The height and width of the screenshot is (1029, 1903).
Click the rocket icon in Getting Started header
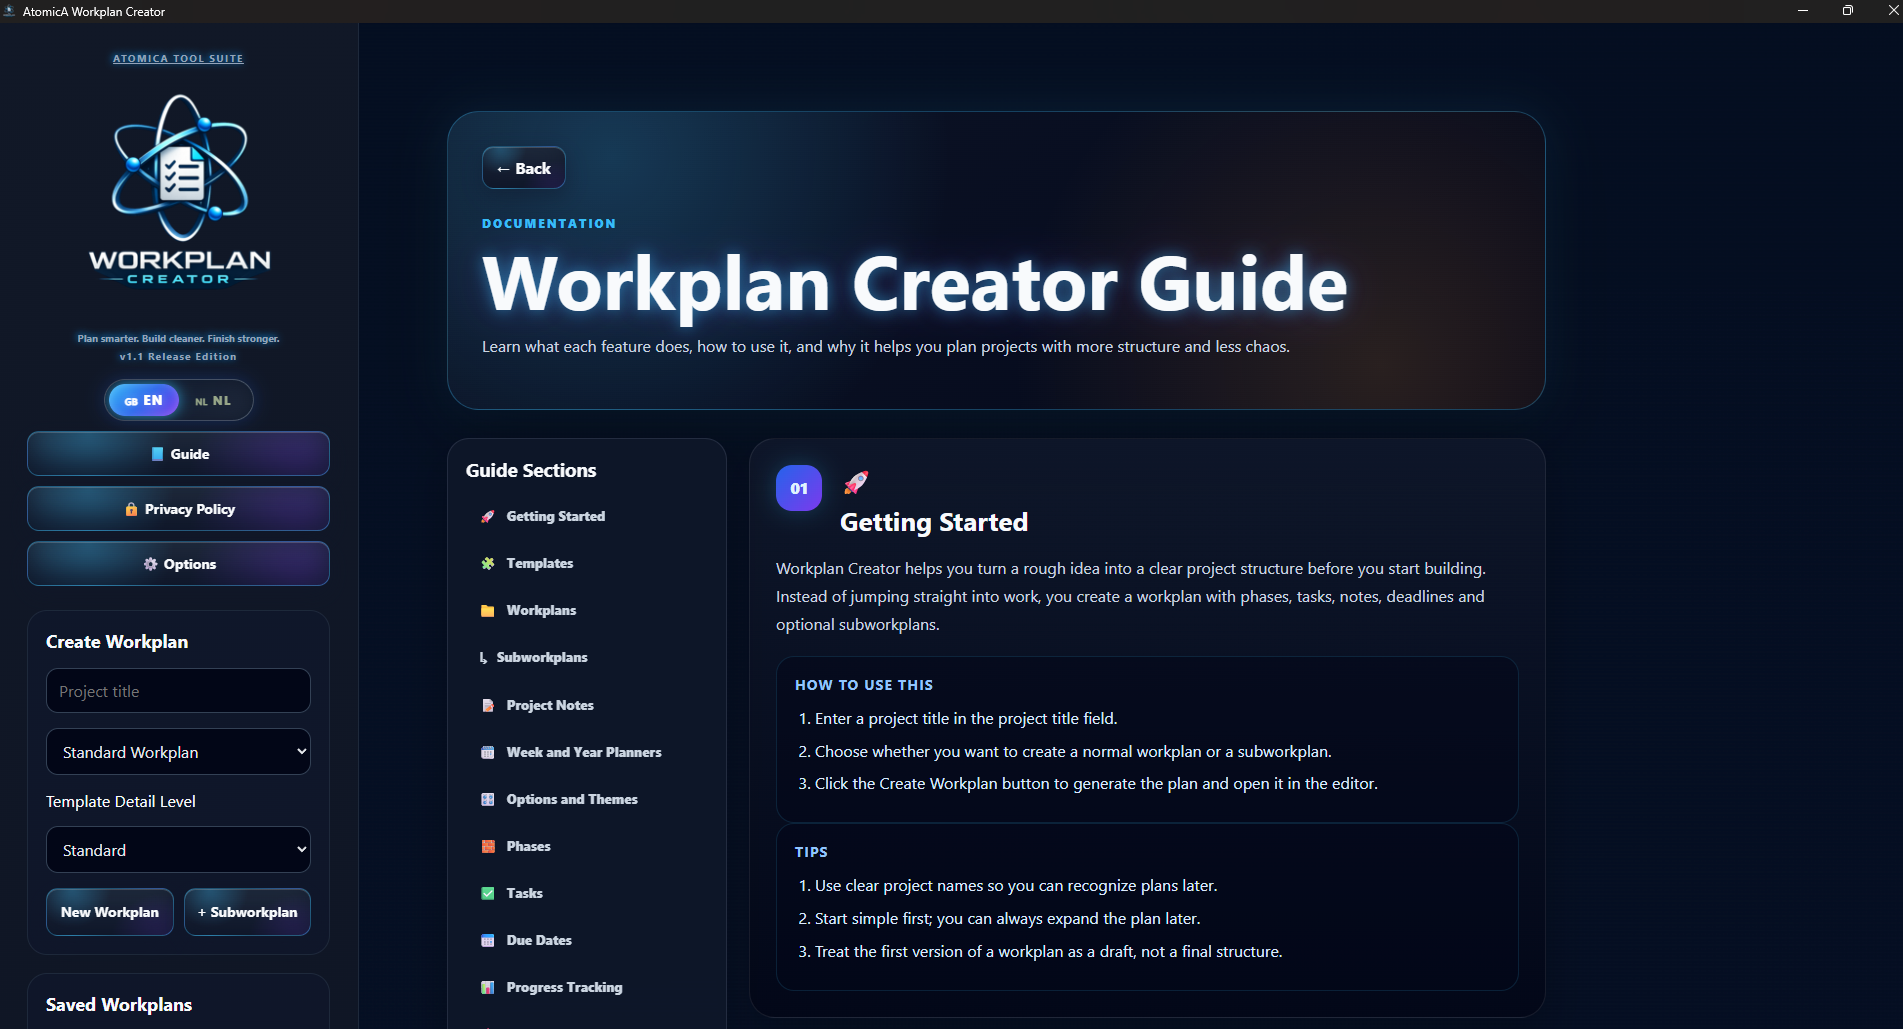tap(856, 483)
